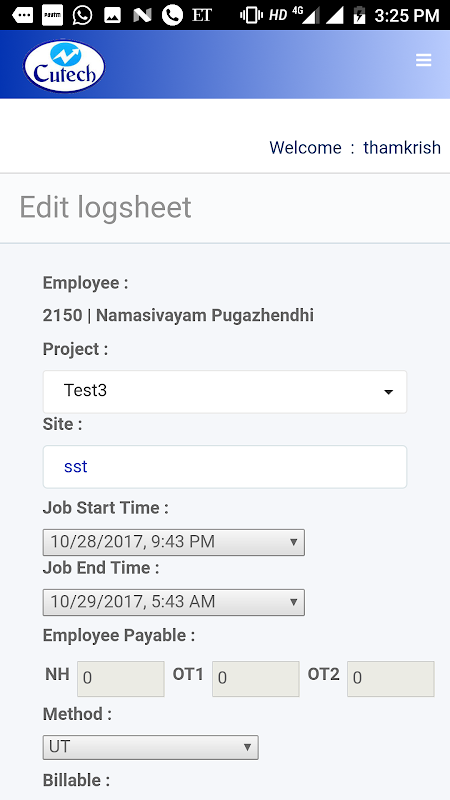This screenshot has width=450, height=800.
Task: Tap the phone call notification icon
Action: pyautogui.click(x=172, y=15)
